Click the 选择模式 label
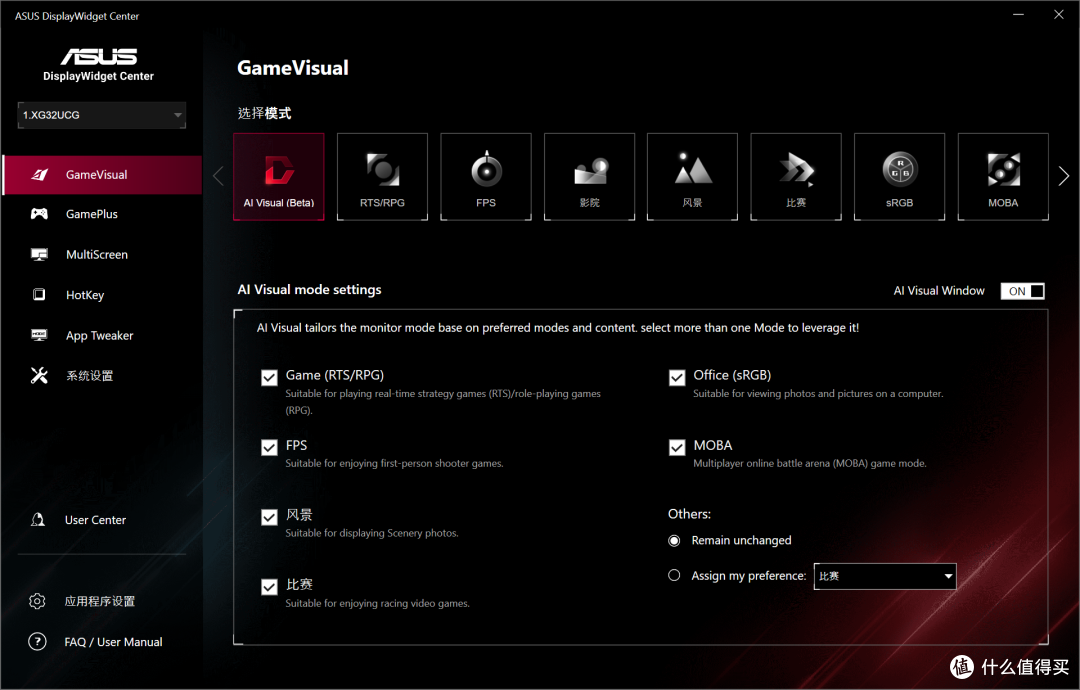This screenshot has height=690, width=1080. click(x=264, y=113)
